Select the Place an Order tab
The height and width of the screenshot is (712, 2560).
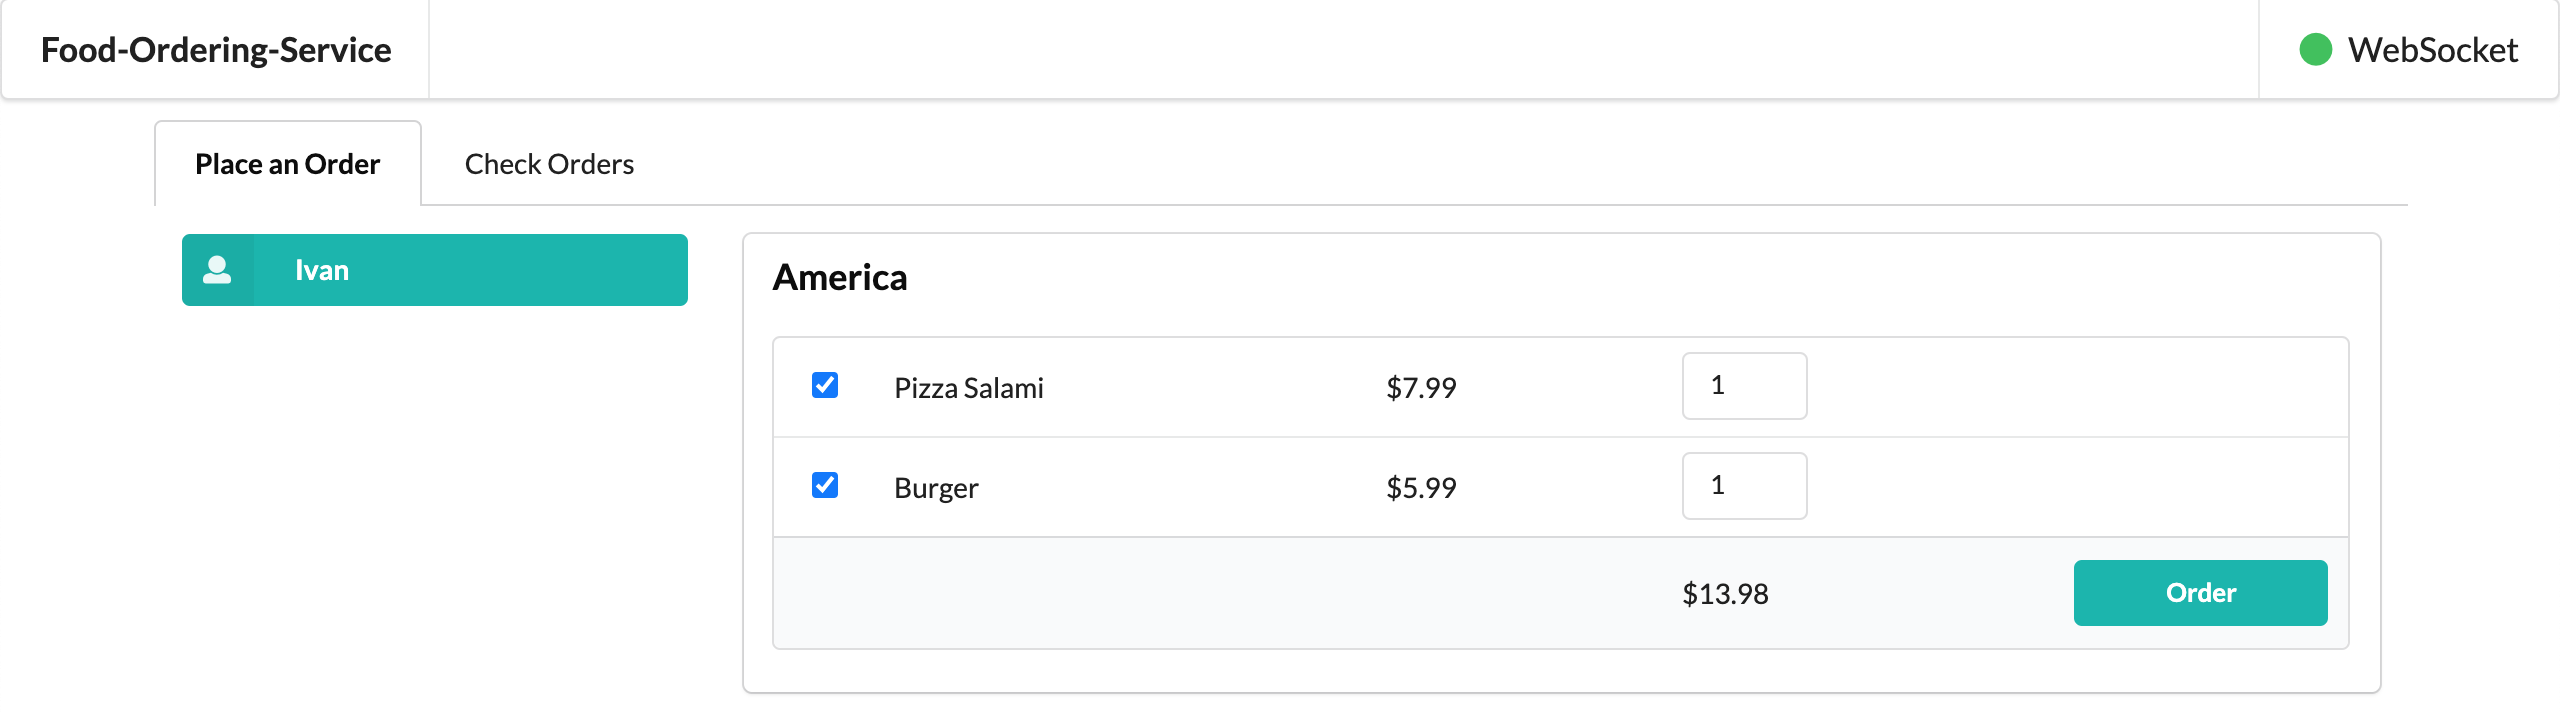[x=288, y=164]
